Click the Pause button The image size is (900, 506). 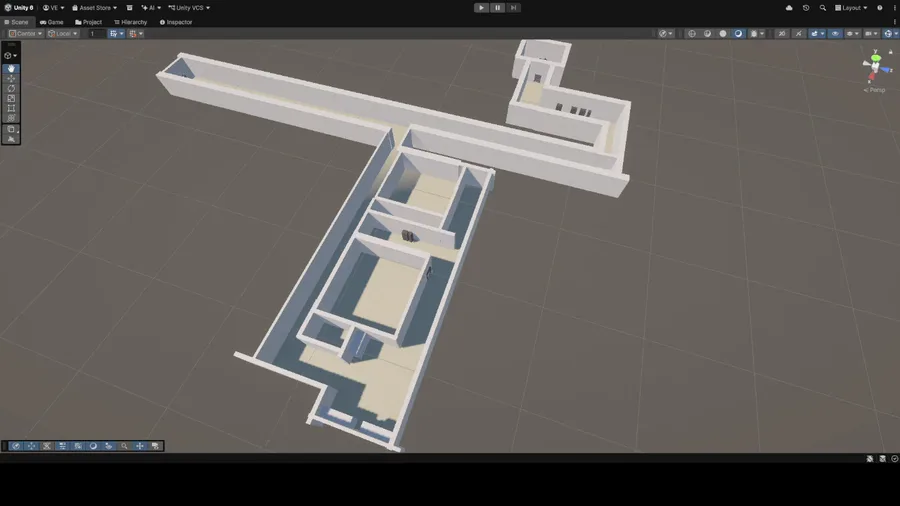[497, 7]
